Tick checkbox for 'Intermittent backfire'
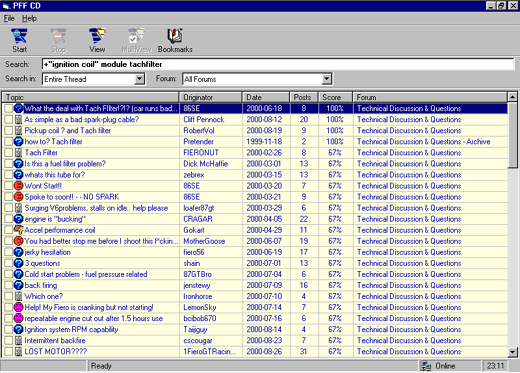 coord(8,340)
